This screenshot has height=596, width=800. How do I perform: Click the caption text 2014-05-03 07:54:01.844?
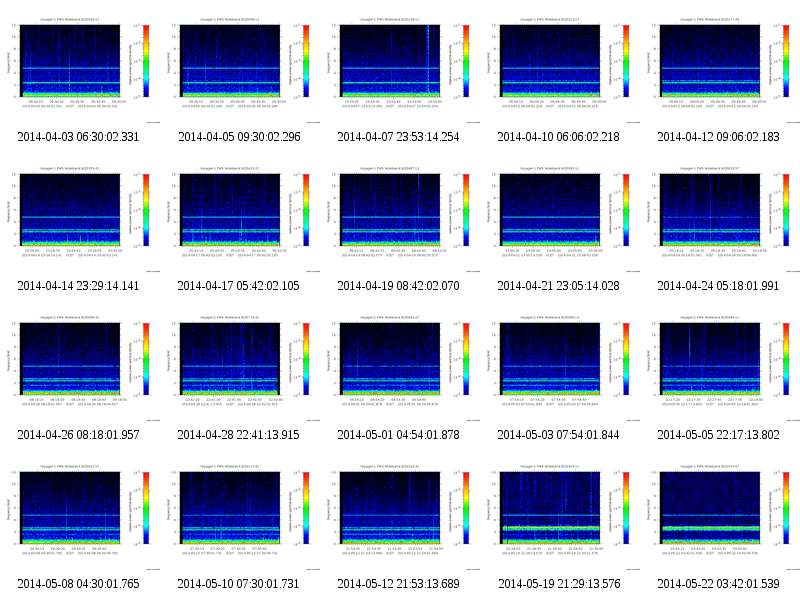pos(558,435)
